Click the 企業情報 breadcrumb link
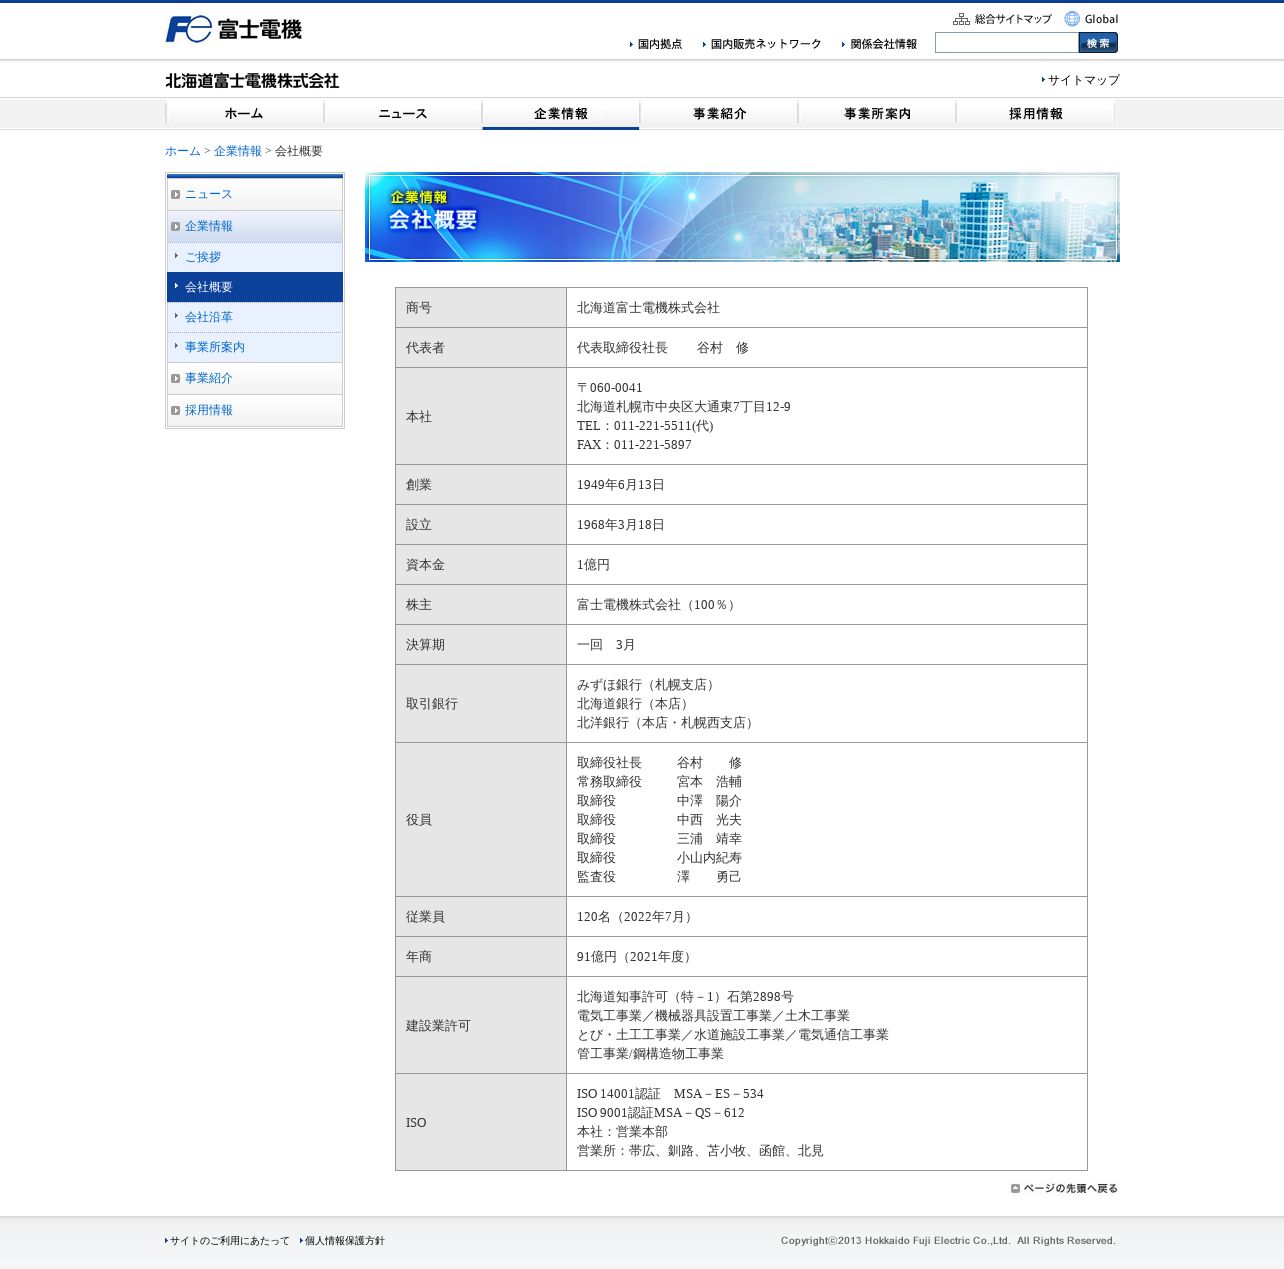1284x1269 pixels. [238, 151]
